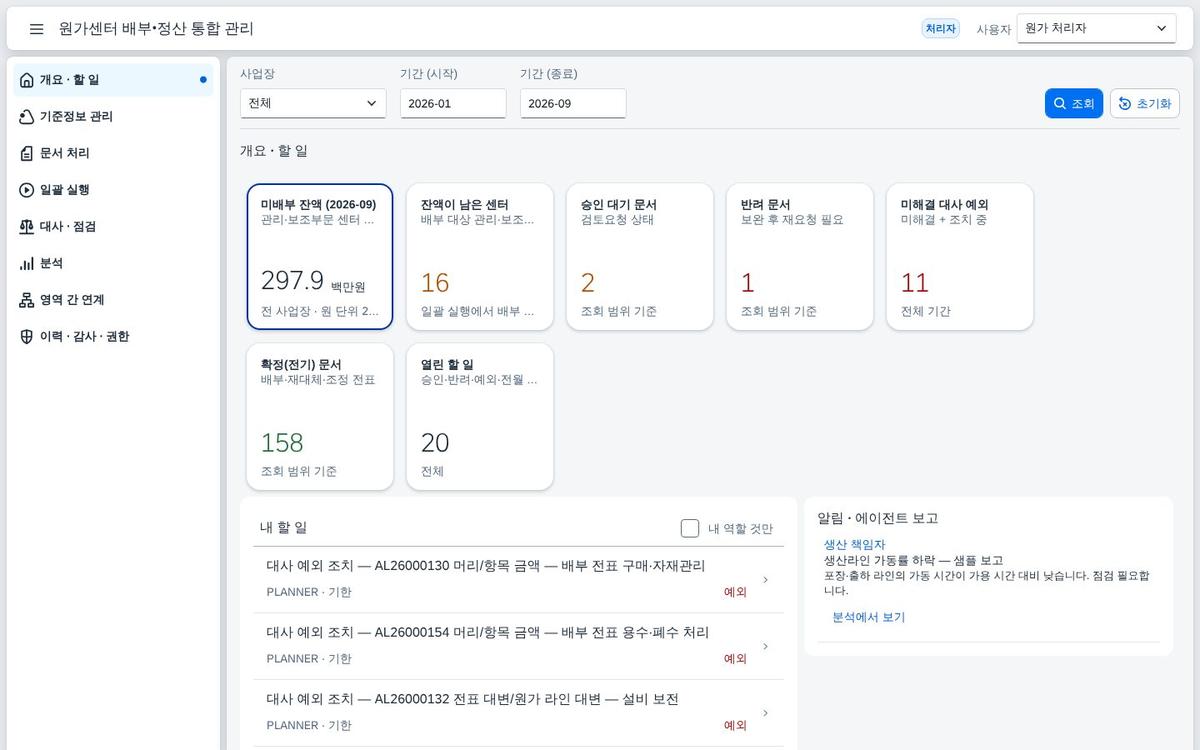Go to 영역 간 연계 menu
Screen dimensions: 1200x750
click(113, 300)
